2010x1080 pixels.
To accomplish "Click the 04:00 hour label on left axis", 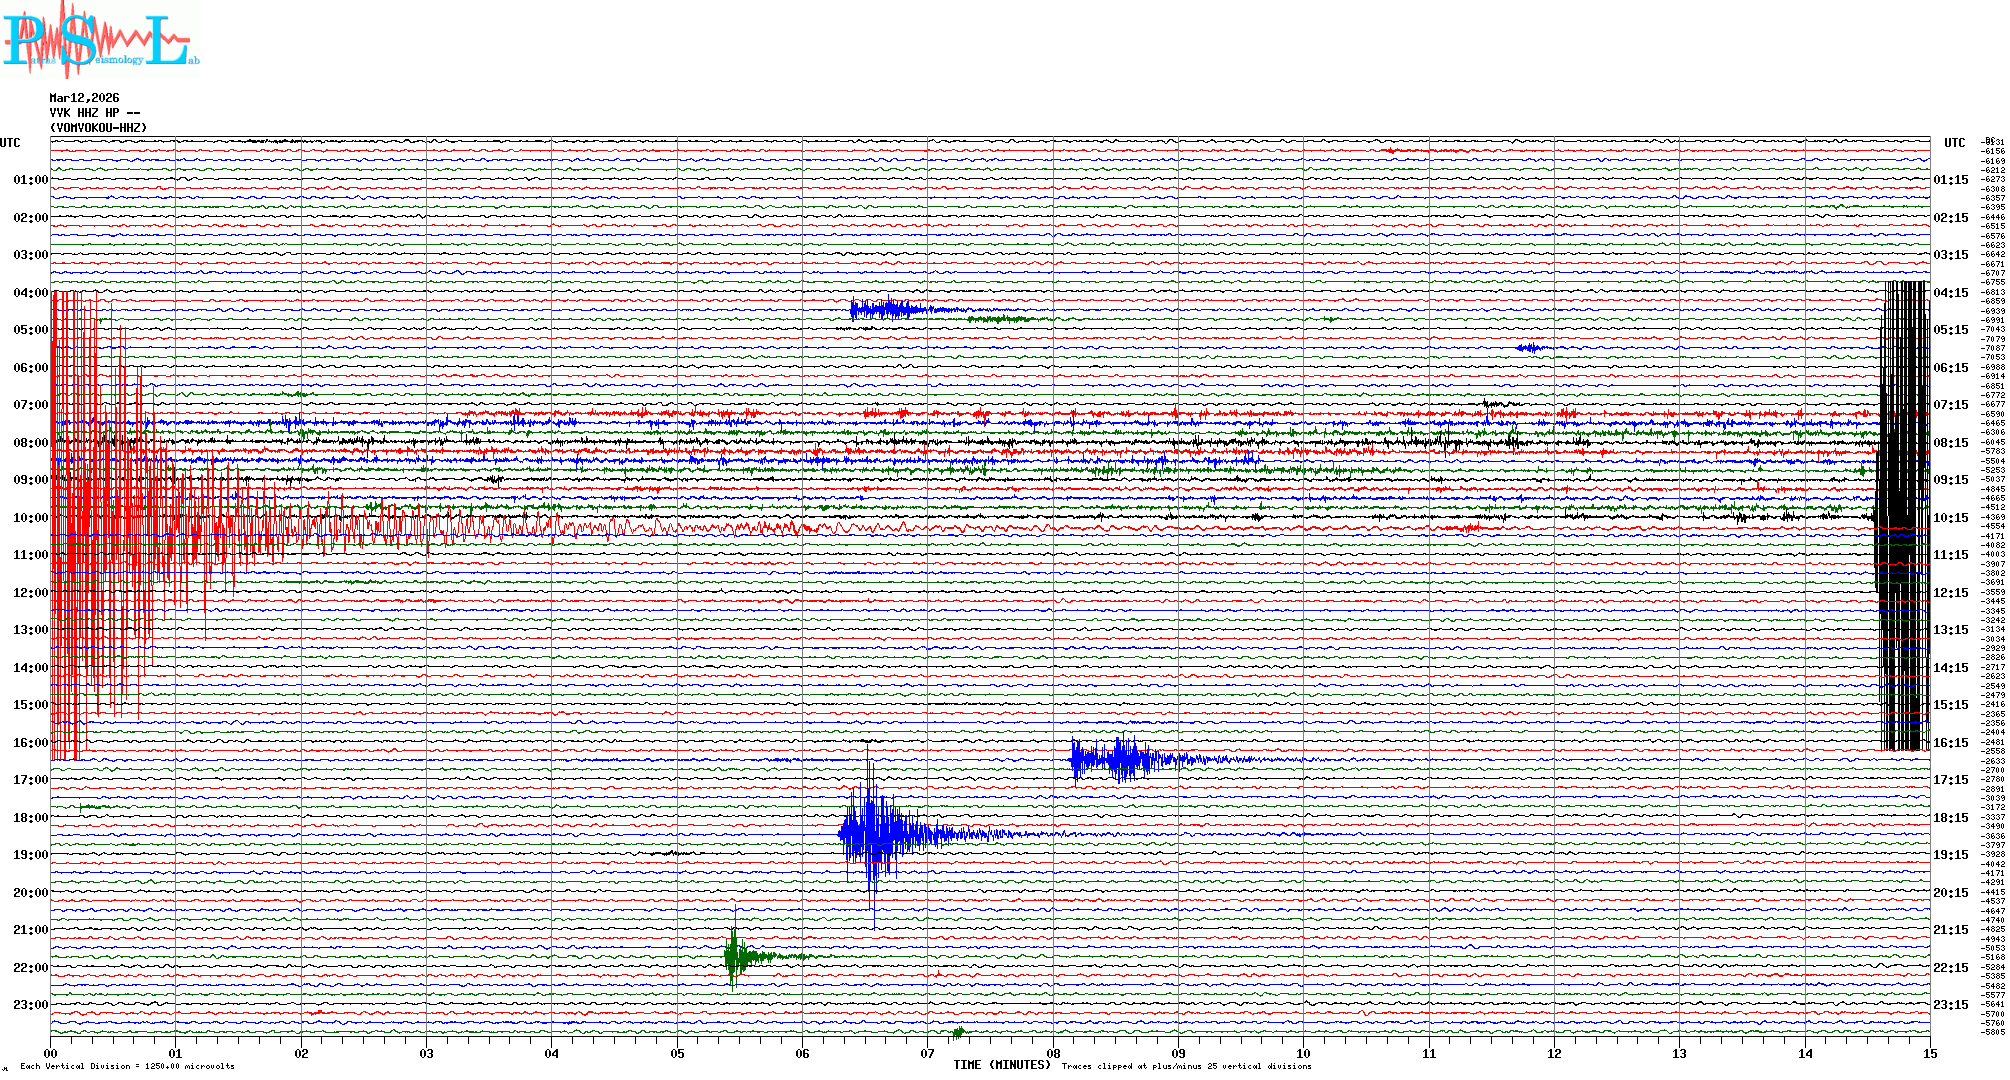I will tap(30, 293).
